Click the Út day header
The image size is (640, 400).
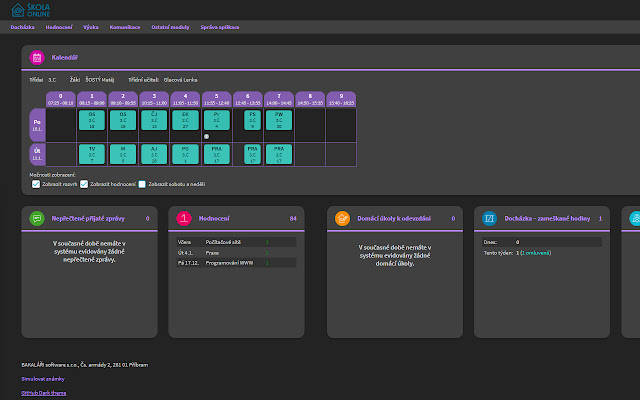tap(37, 154)
